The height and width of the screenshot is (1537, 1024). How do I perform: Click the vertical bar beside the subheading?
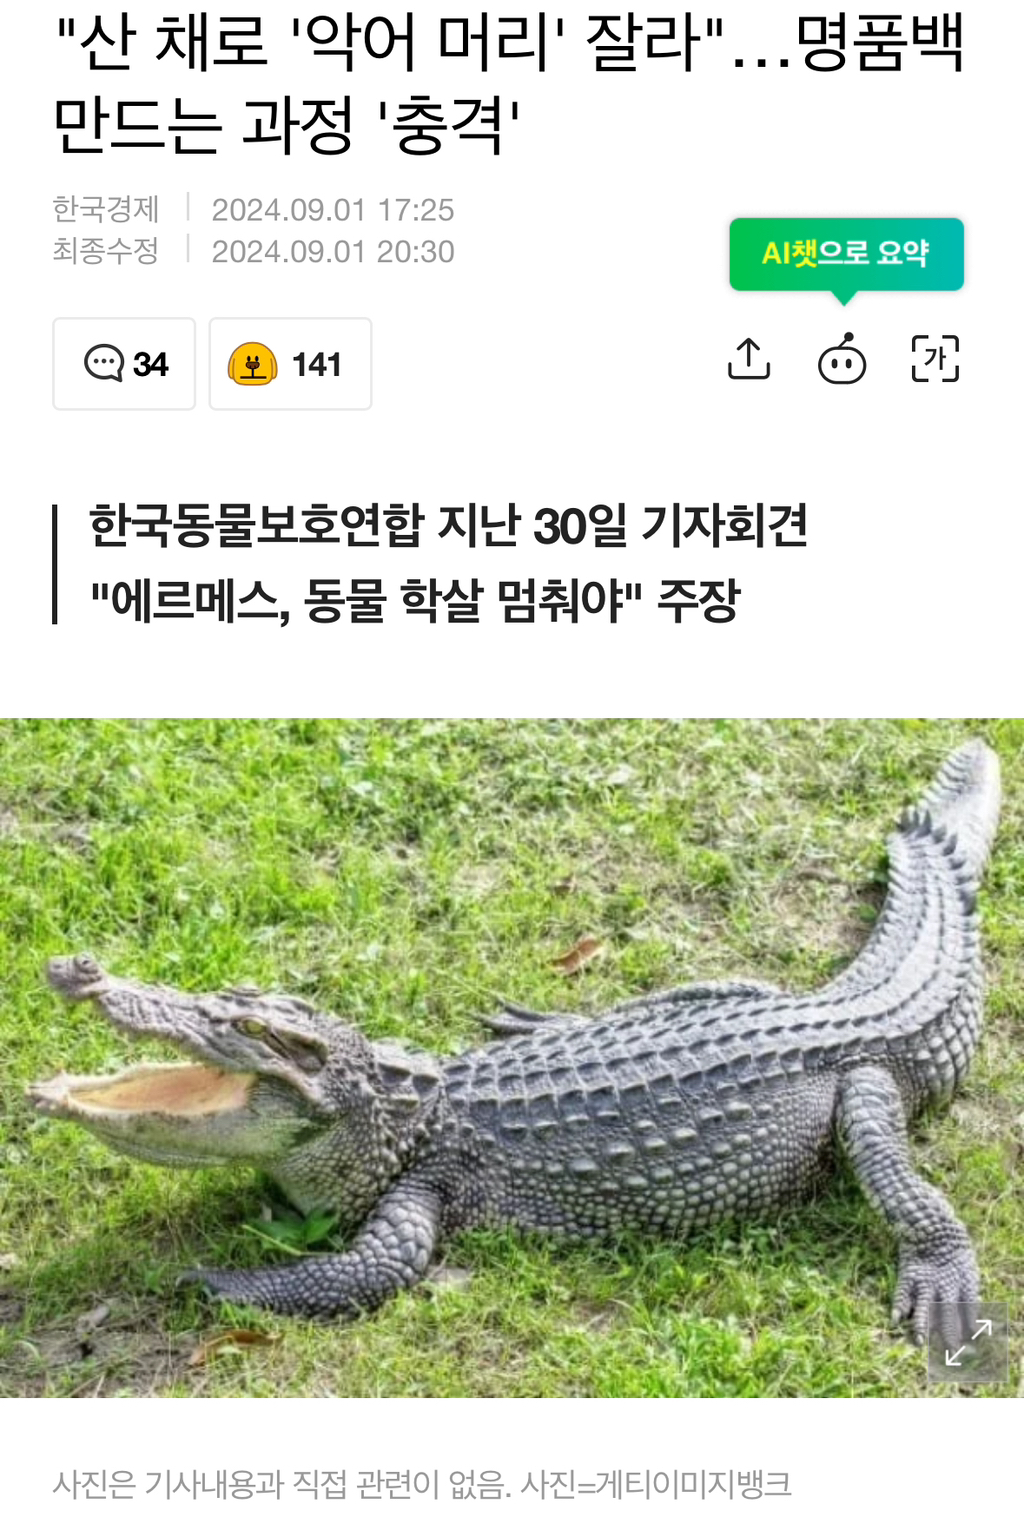point(55,564)
